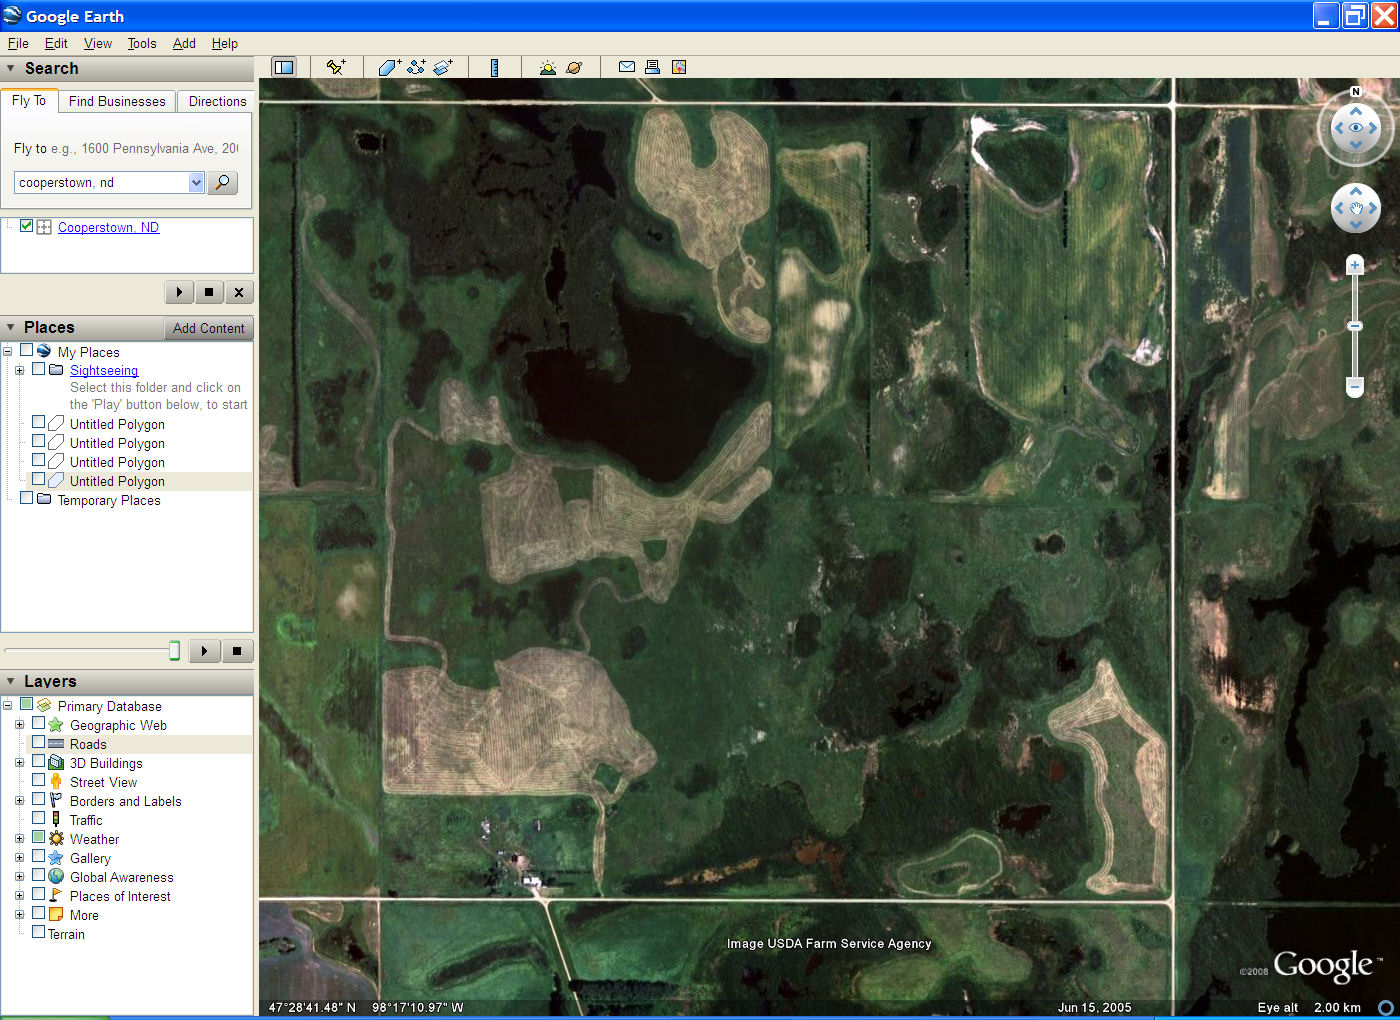Viewport: 1400px width, 1020px height.
Task: Open the Help menu
Action: [225, 44]
